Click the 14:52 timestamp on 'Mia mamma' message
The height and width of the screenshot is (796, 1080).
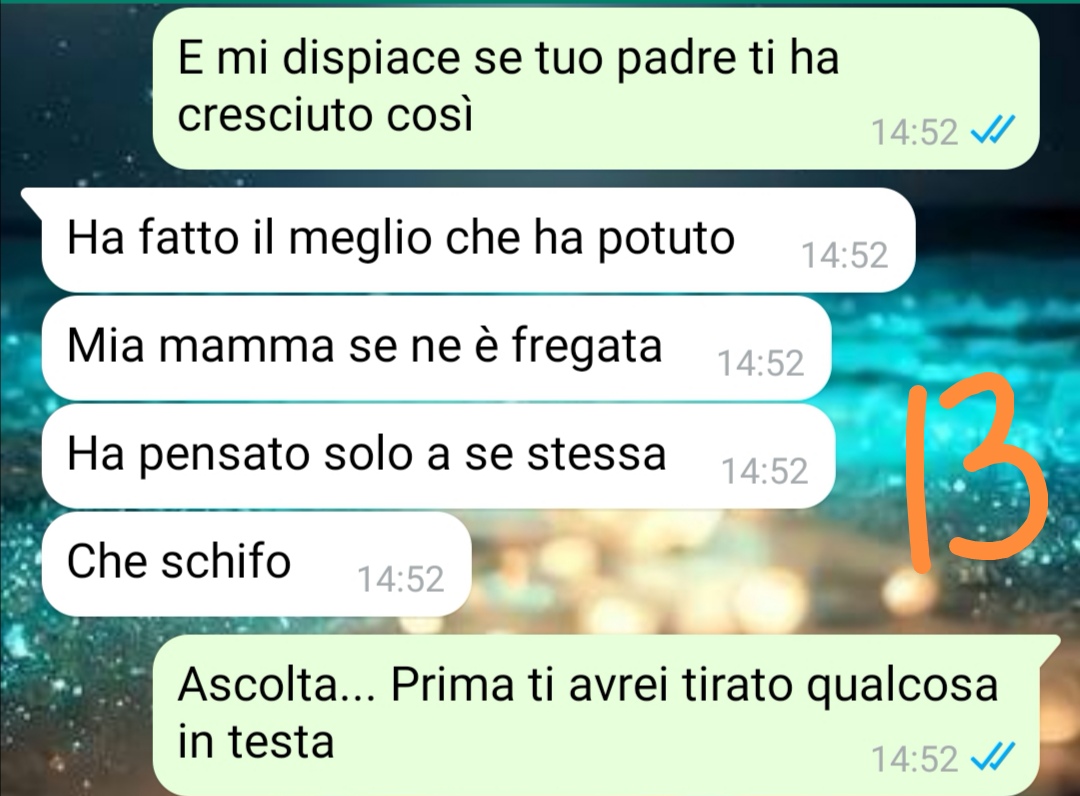coord(761,363)
